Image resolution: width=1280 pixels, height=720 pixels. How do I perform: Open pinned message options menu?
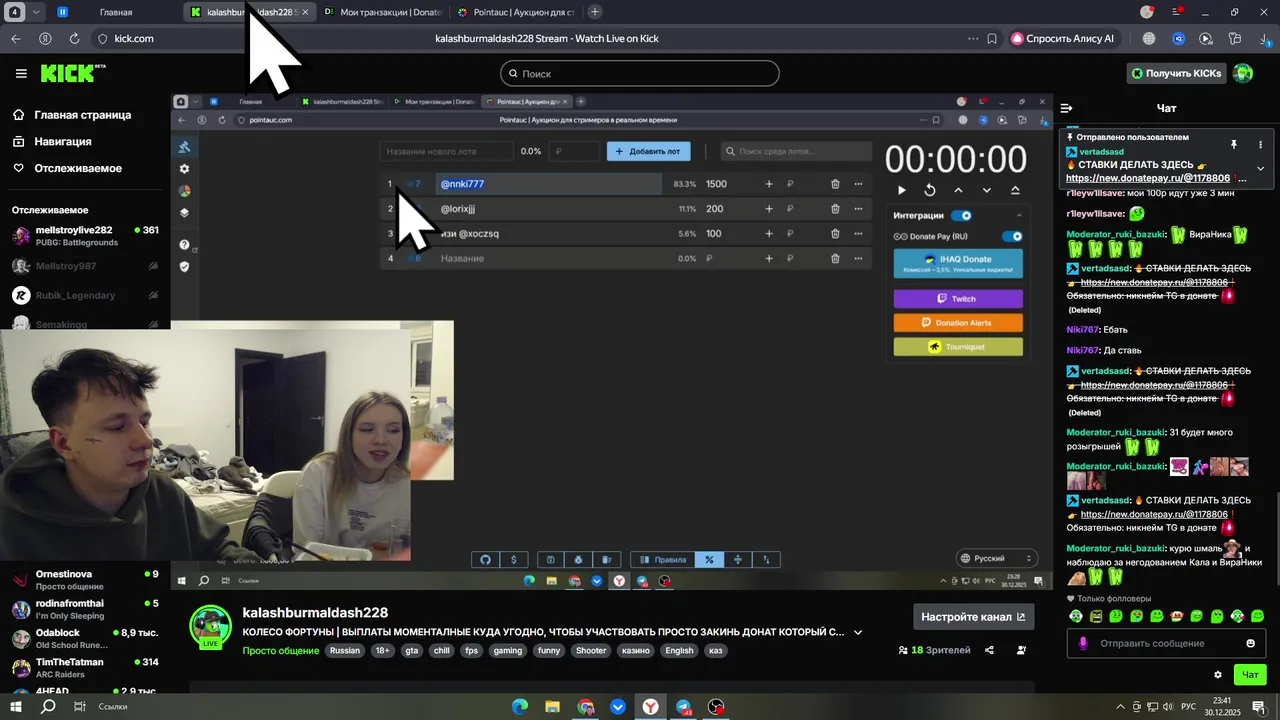pos(1260,144)
